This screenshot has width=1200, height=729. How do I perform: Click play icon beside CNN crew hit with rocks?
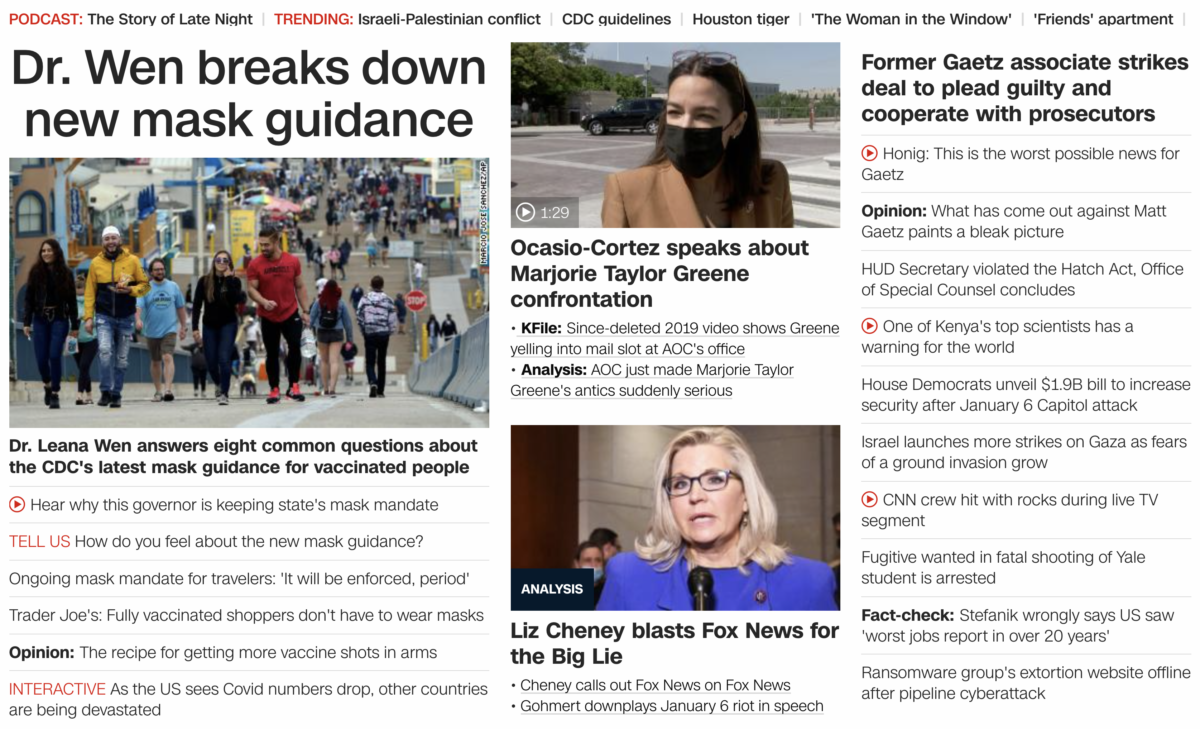point(870,500)
